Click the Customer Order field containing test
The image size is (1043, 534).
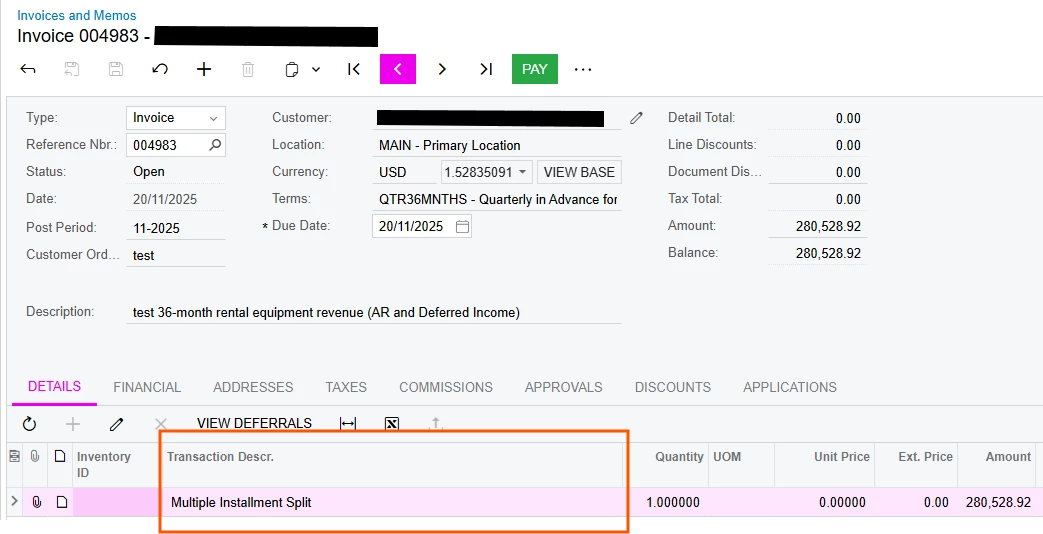(x=176, y=255)
